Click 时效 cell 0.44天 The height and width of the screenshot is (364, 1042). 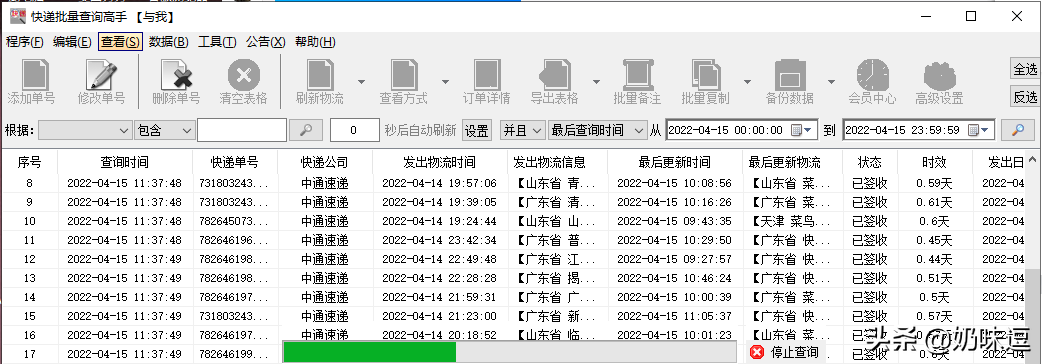click(x=934, y=259)
